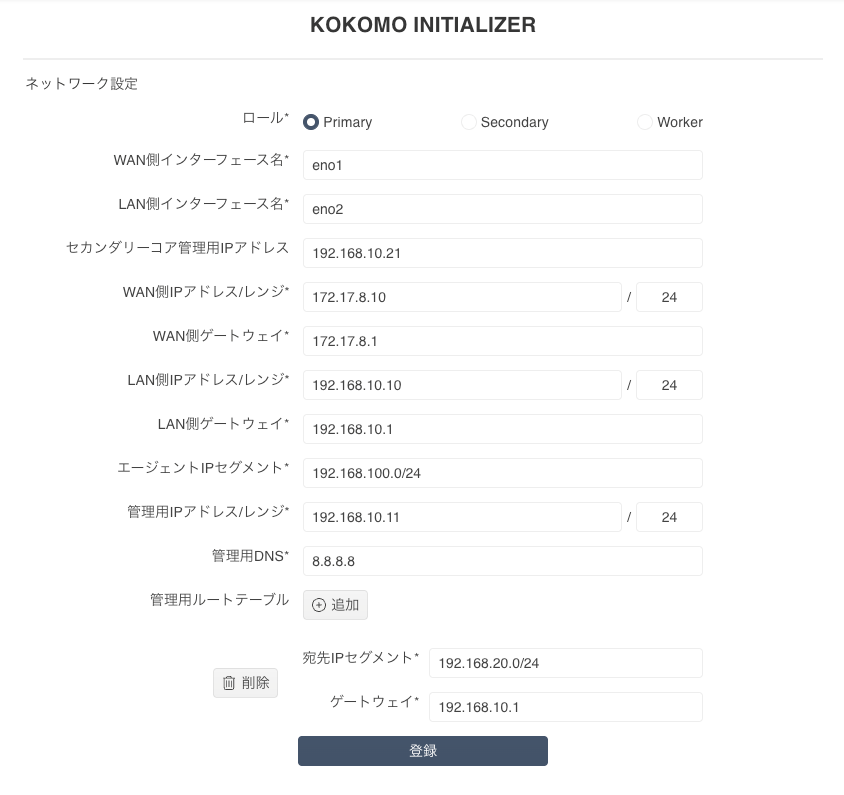Click the plus icon on 追加 button
The height and width of the screenshot is (795, 844).
point(319,605)
